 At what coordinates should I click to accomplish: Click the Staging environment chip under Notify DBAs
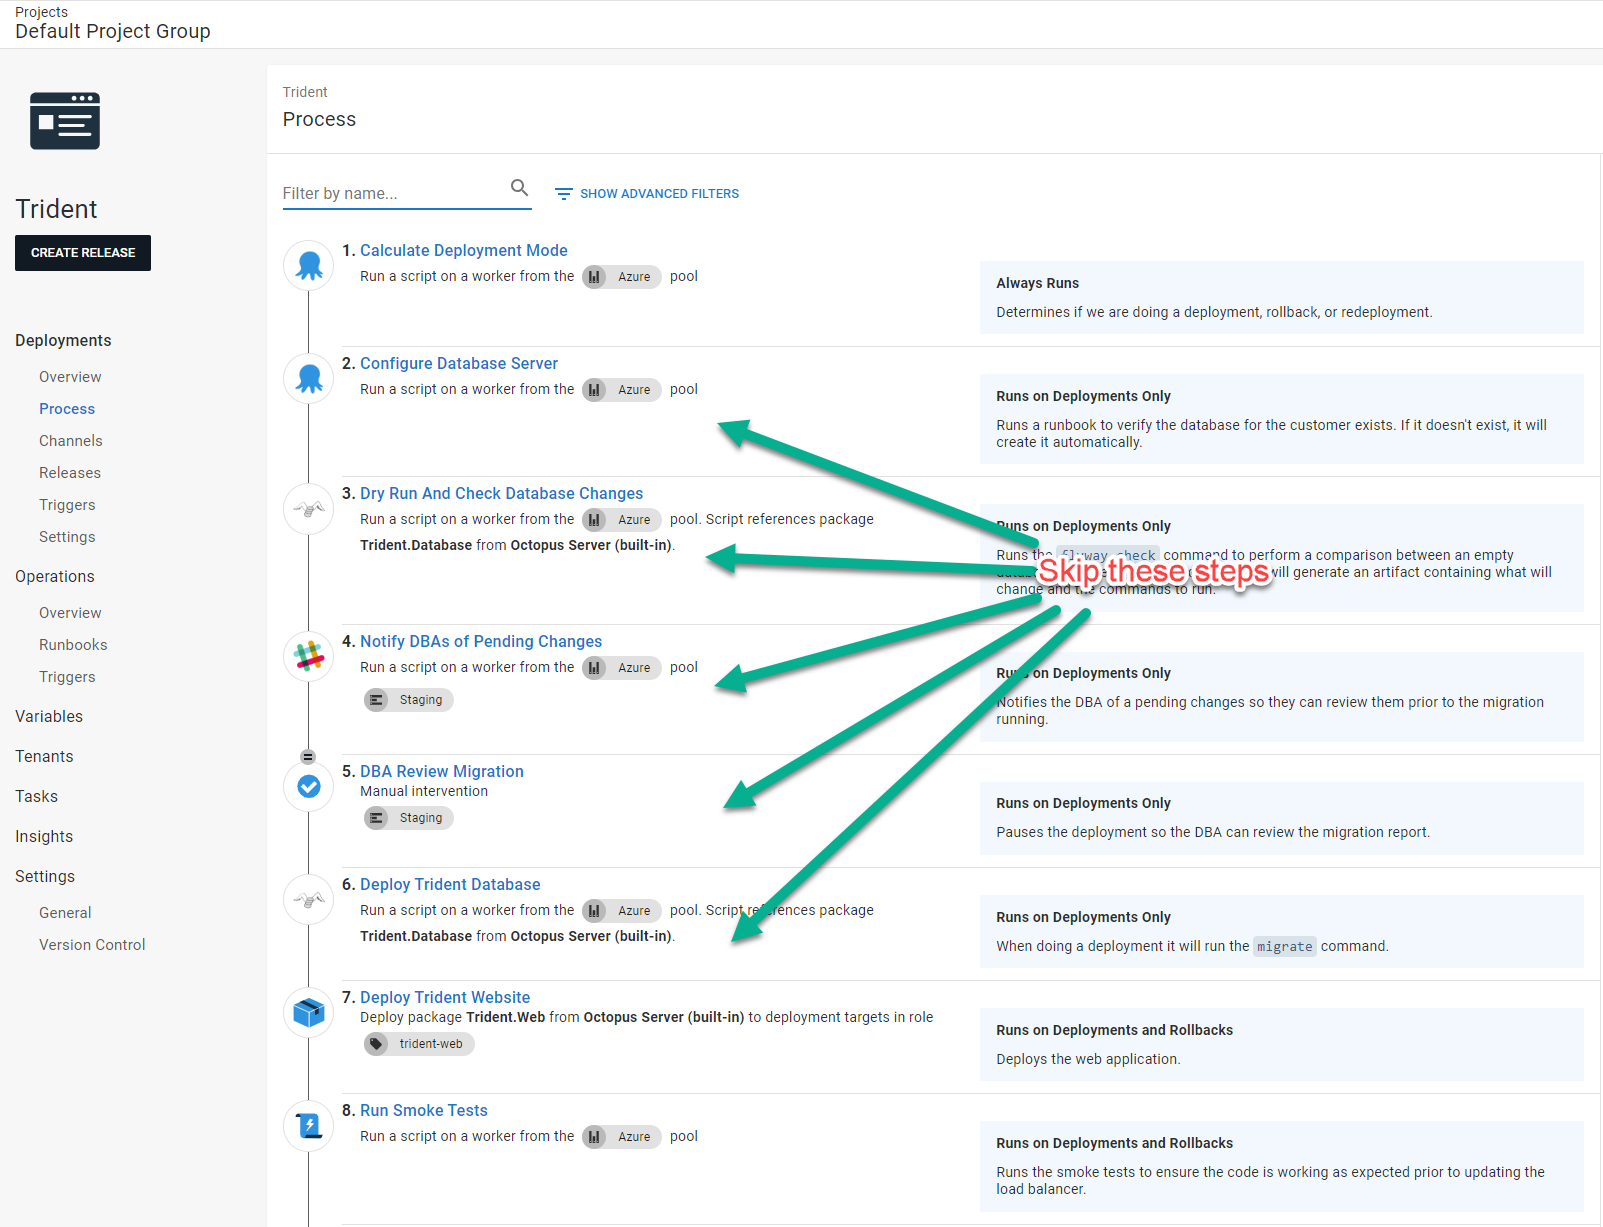click(408, 699)
